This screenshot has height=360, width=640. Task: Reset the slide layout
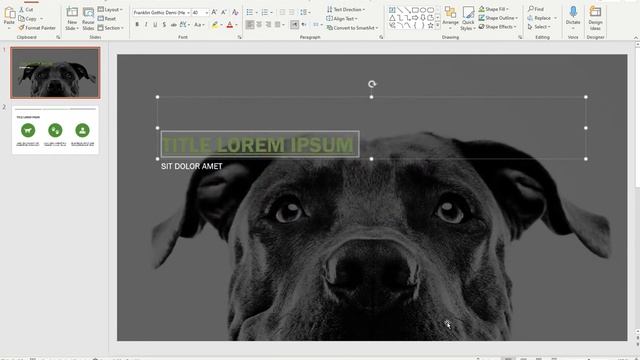107,19
